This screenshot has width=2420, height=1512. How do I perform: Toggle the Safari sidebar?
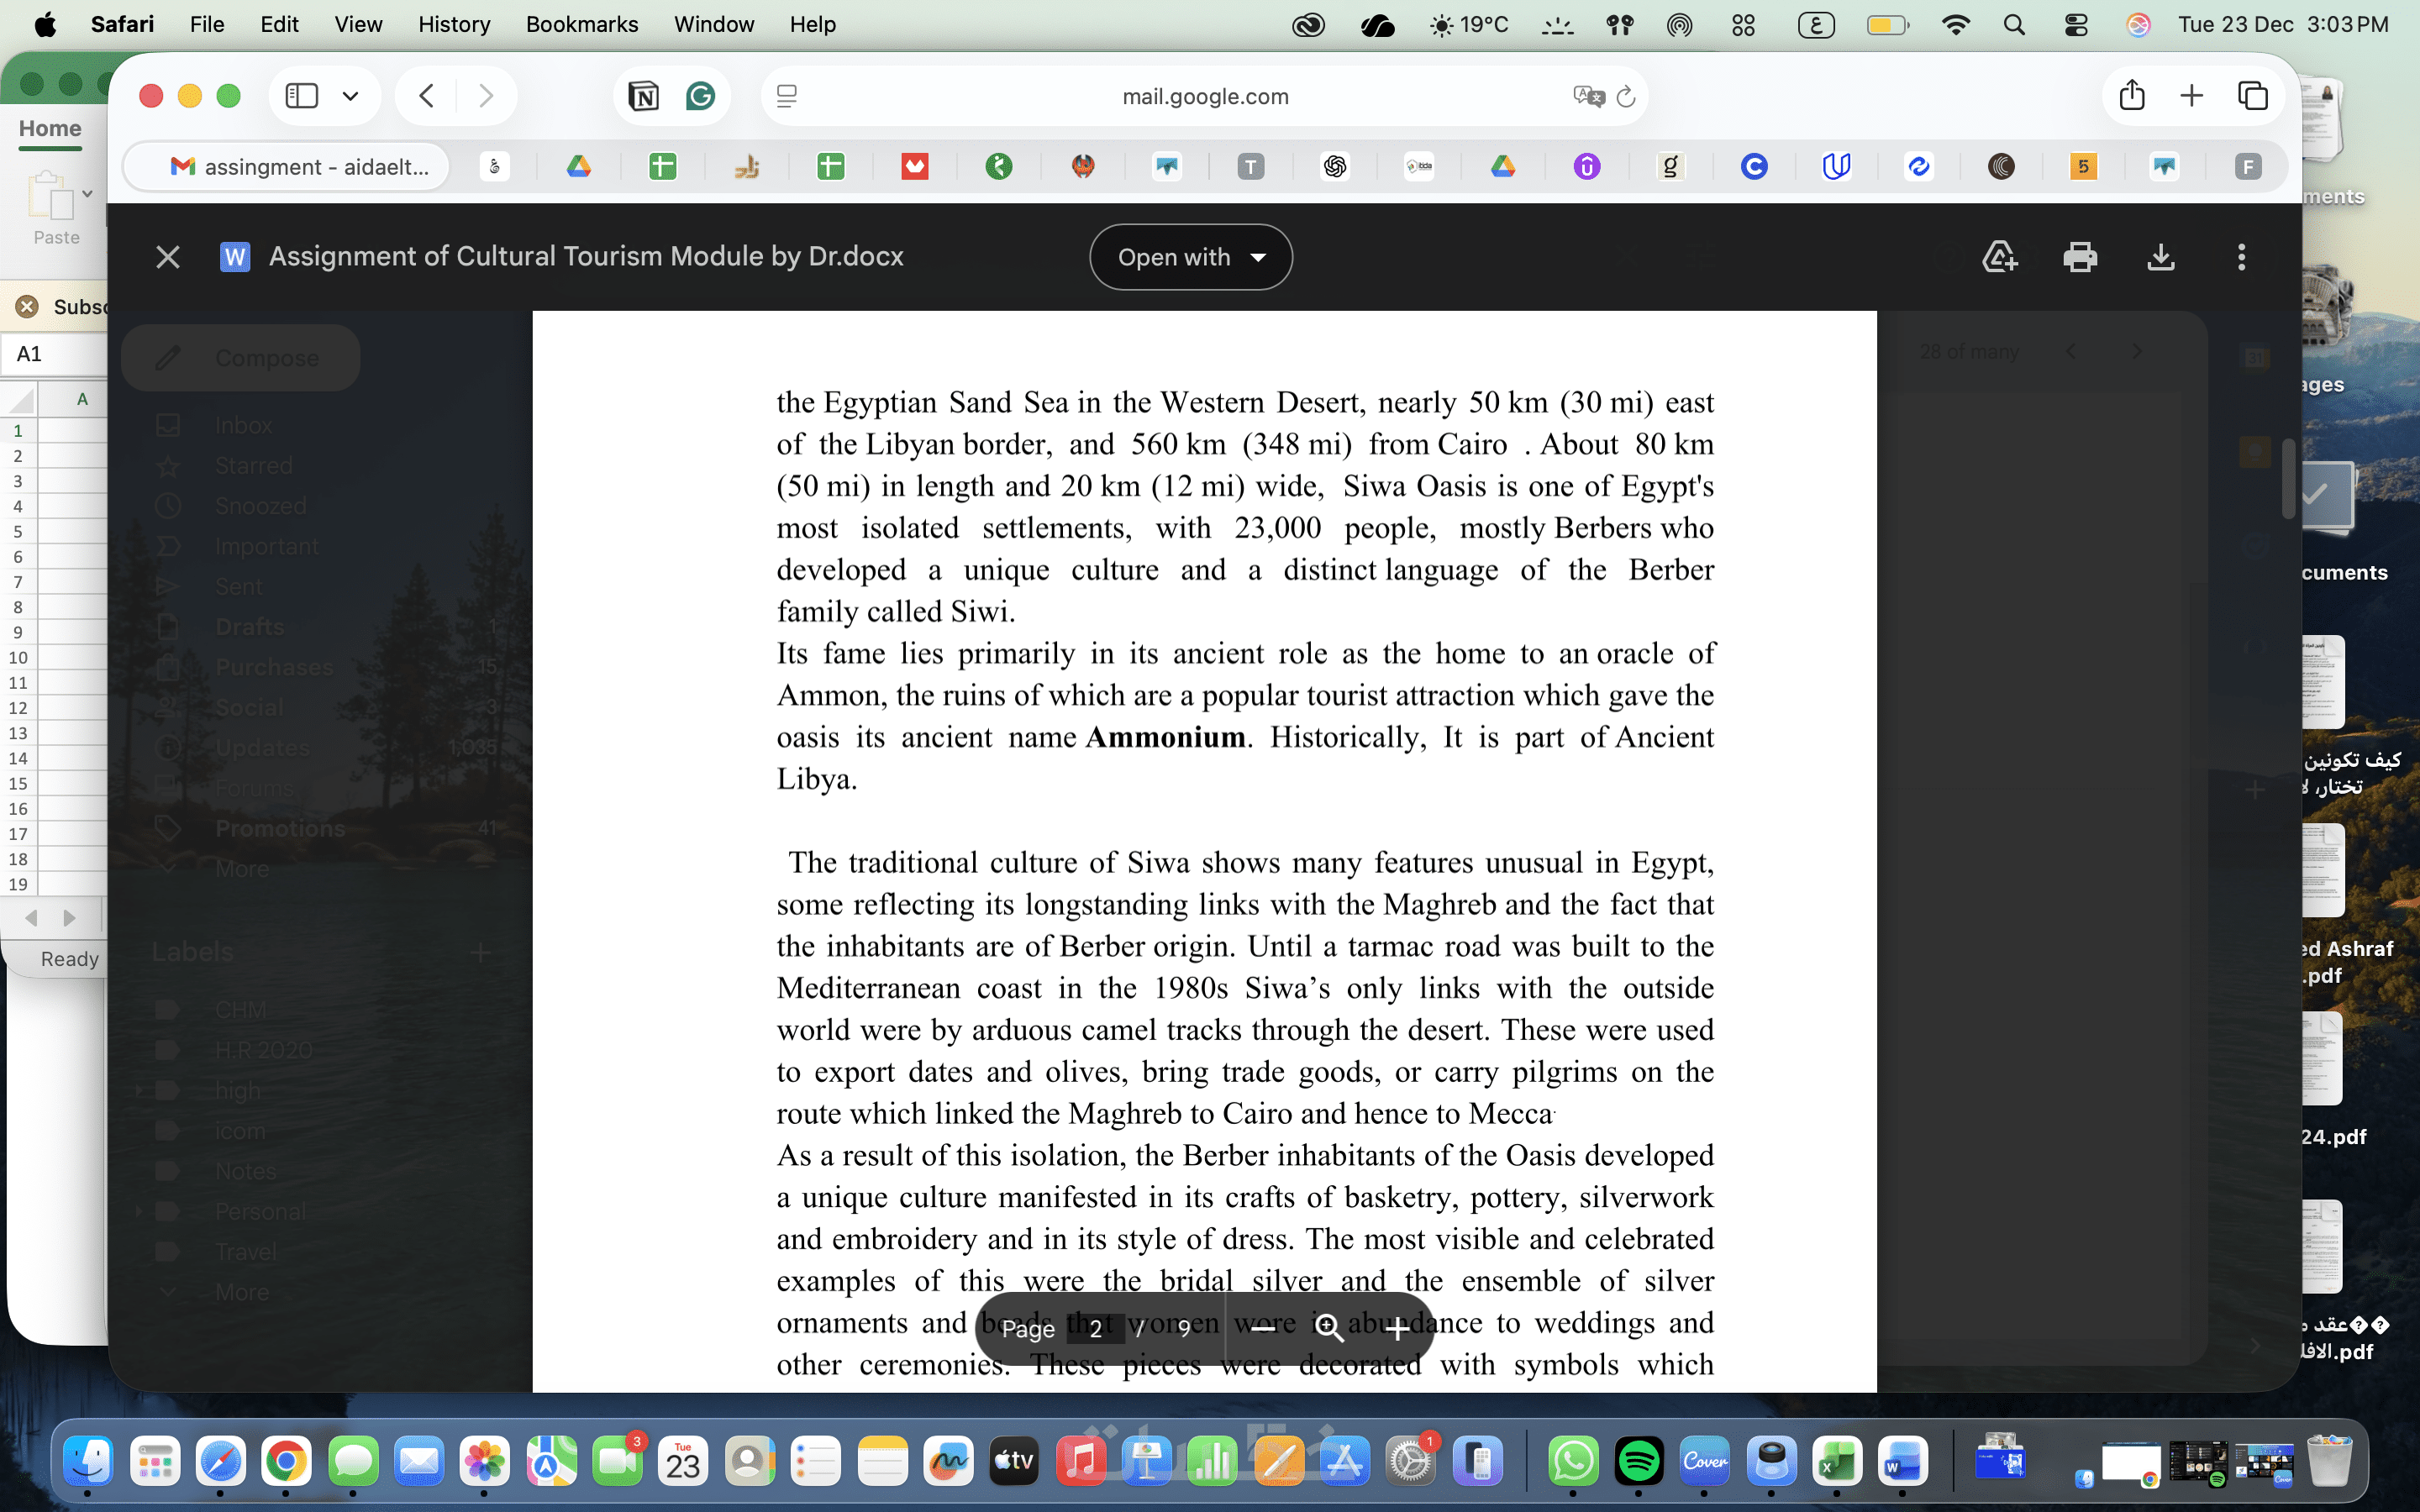301,96
